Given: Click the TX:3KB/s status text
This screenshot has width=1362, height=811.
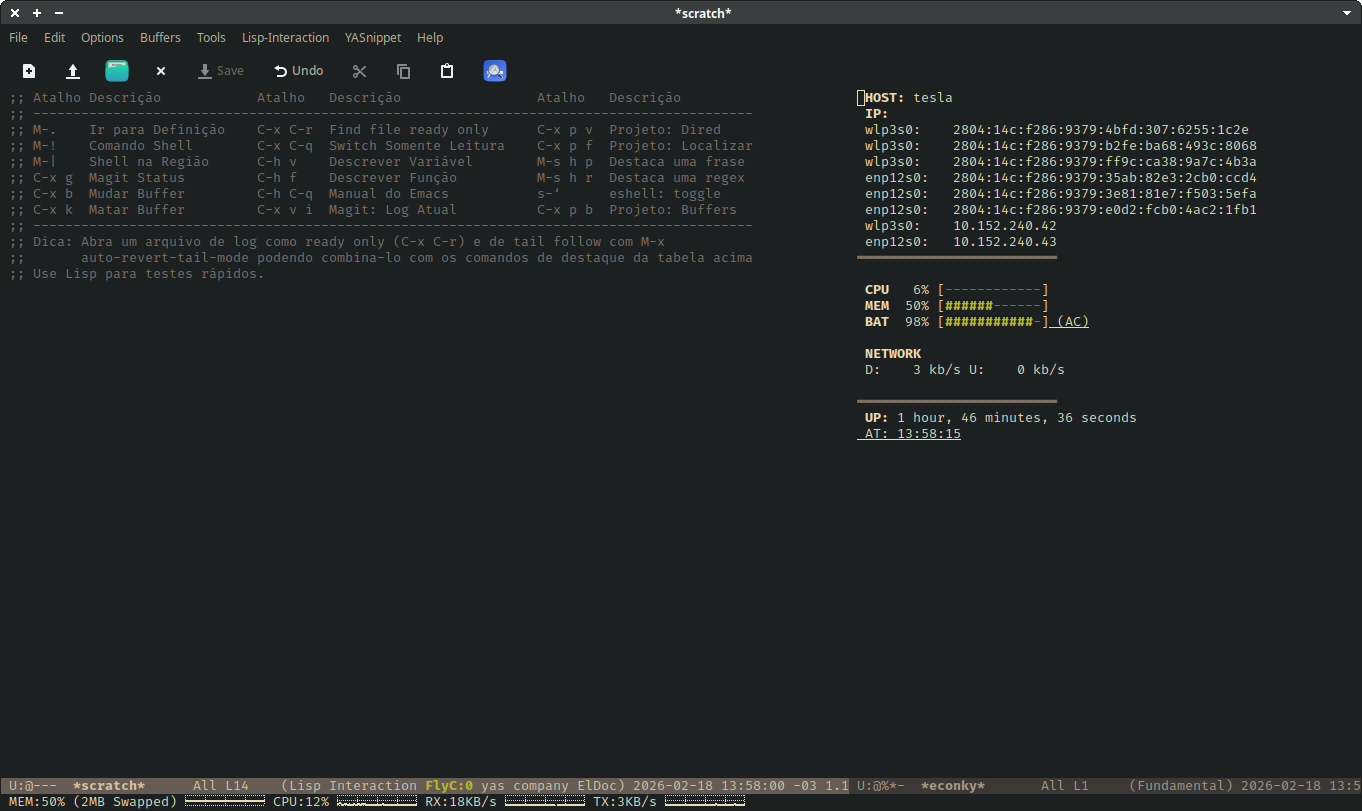Looking at the screenshot, I should (x=625, y=802).
